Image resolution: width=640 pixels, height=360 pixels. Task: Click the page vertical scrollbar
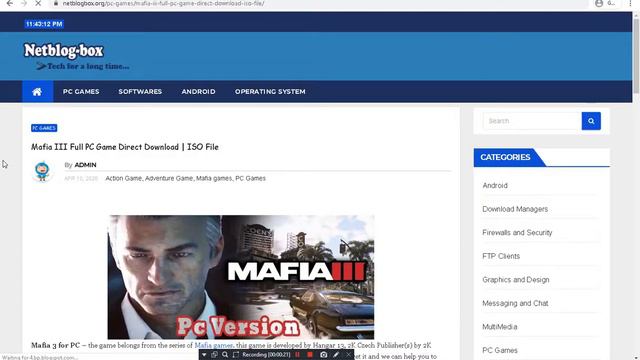(636, 55)
